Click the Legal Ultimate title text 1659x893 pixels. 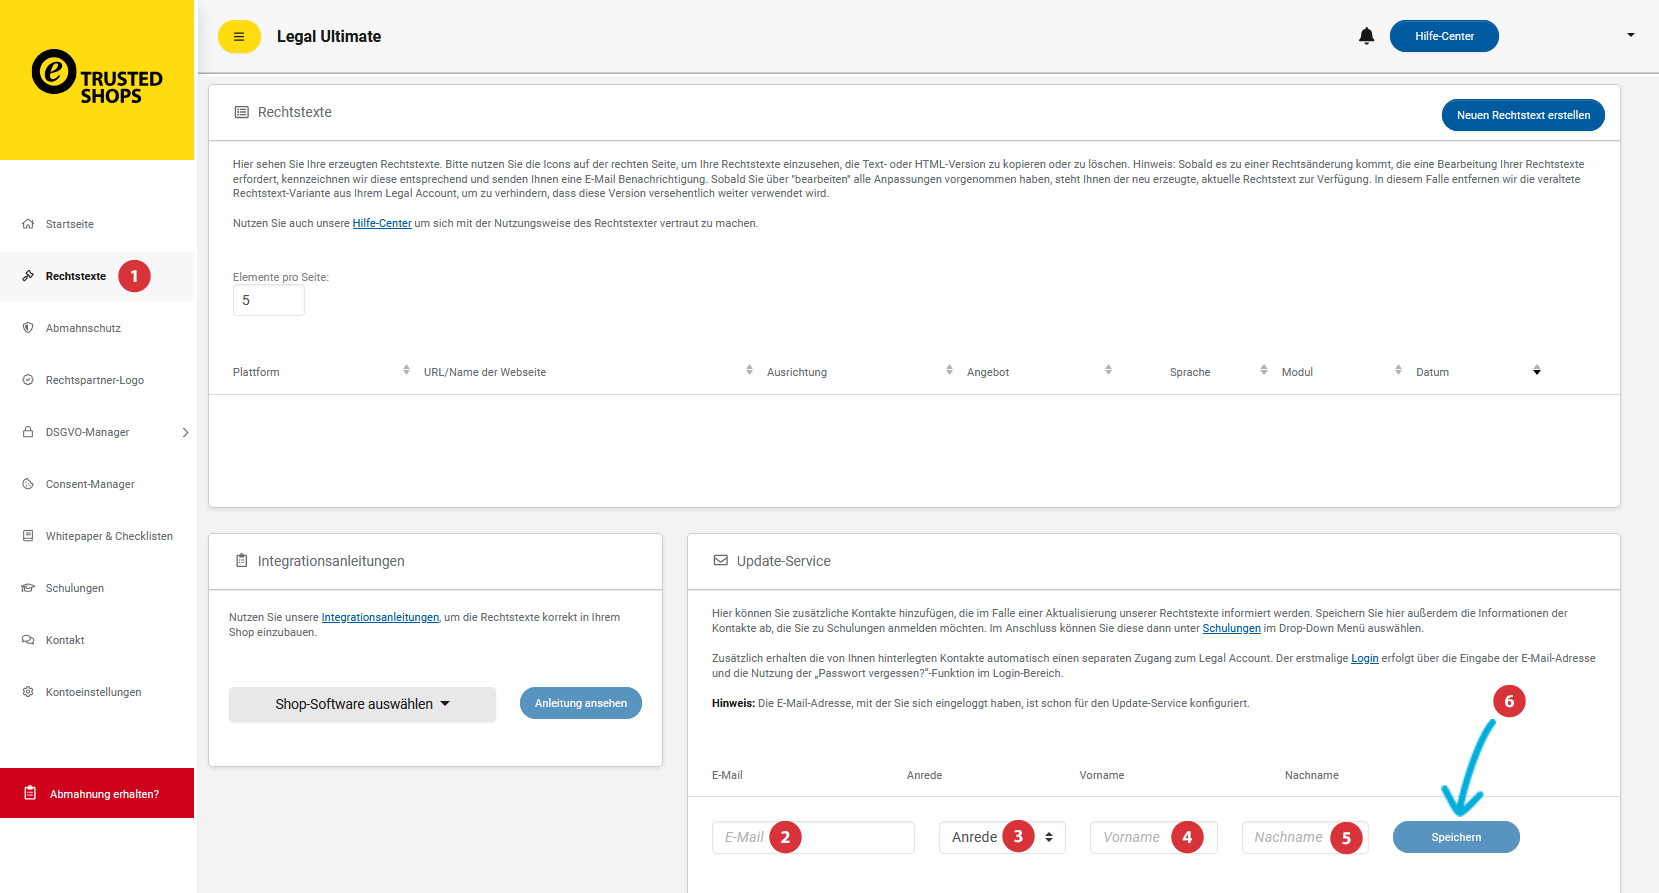[329, 36]
